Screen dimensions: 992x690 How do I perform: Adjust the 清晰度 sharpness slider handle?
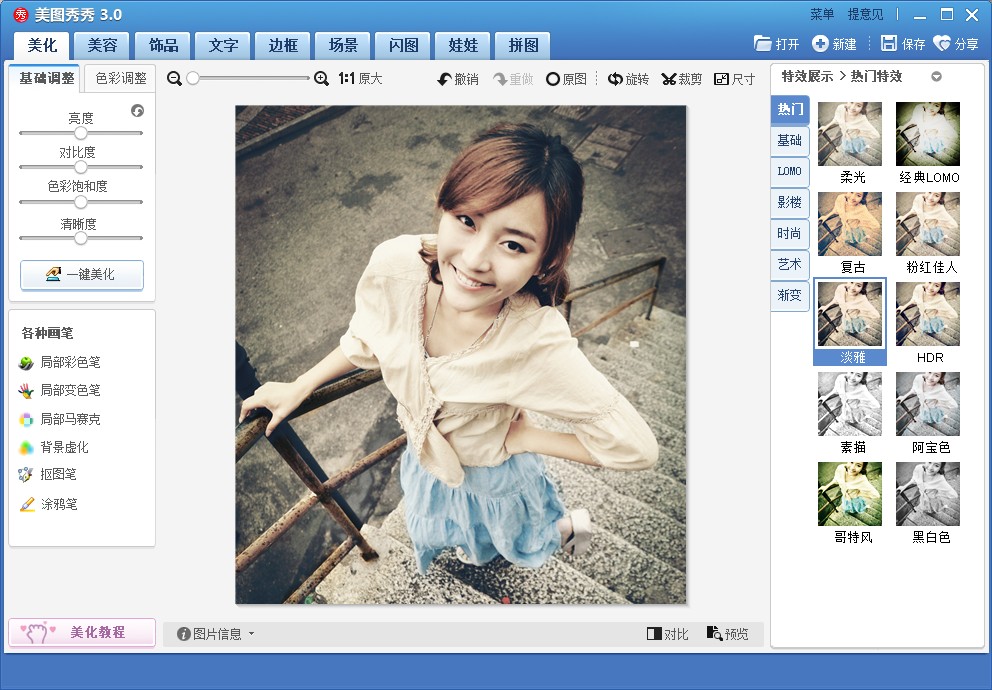(x=80, y=238)
